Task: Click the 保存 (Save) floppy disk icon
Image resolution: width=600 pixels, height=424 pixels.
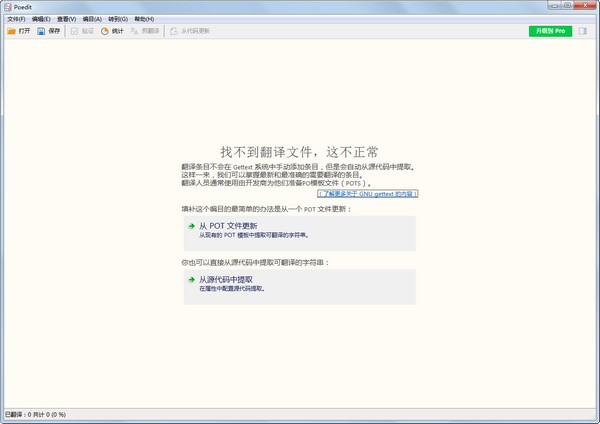Action: click(41, 31)
